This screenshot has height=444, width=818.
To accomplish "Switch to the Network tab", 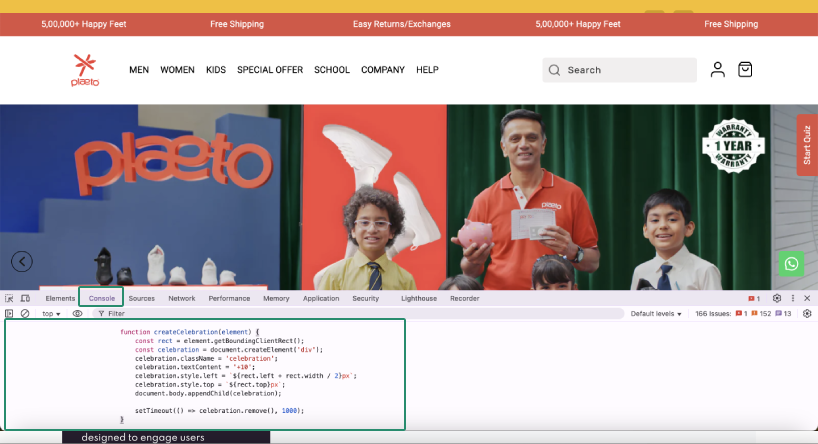I will click(181, 298).
